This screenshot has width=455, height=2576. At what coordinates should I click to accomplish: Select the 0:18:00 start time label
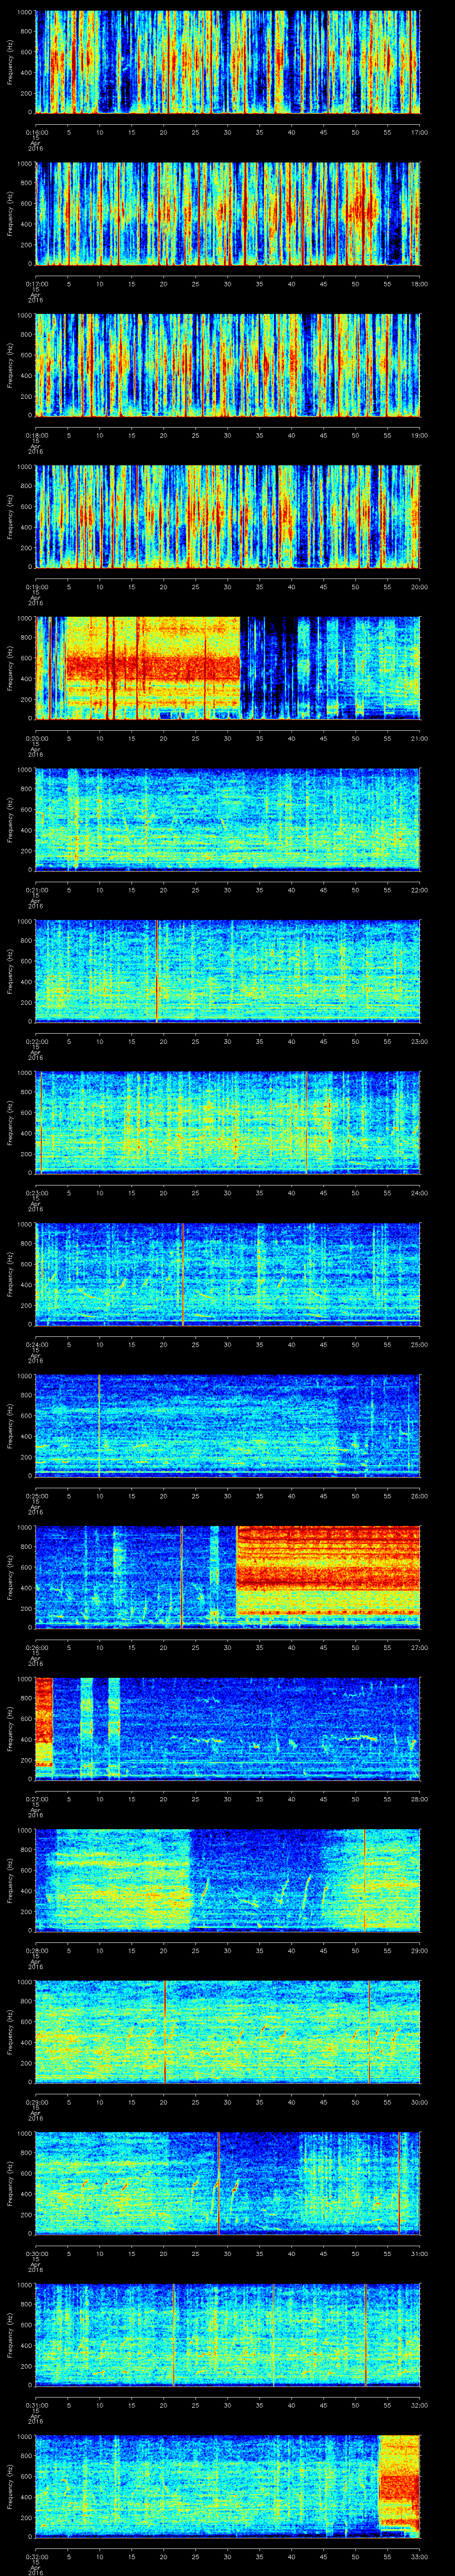36,435
